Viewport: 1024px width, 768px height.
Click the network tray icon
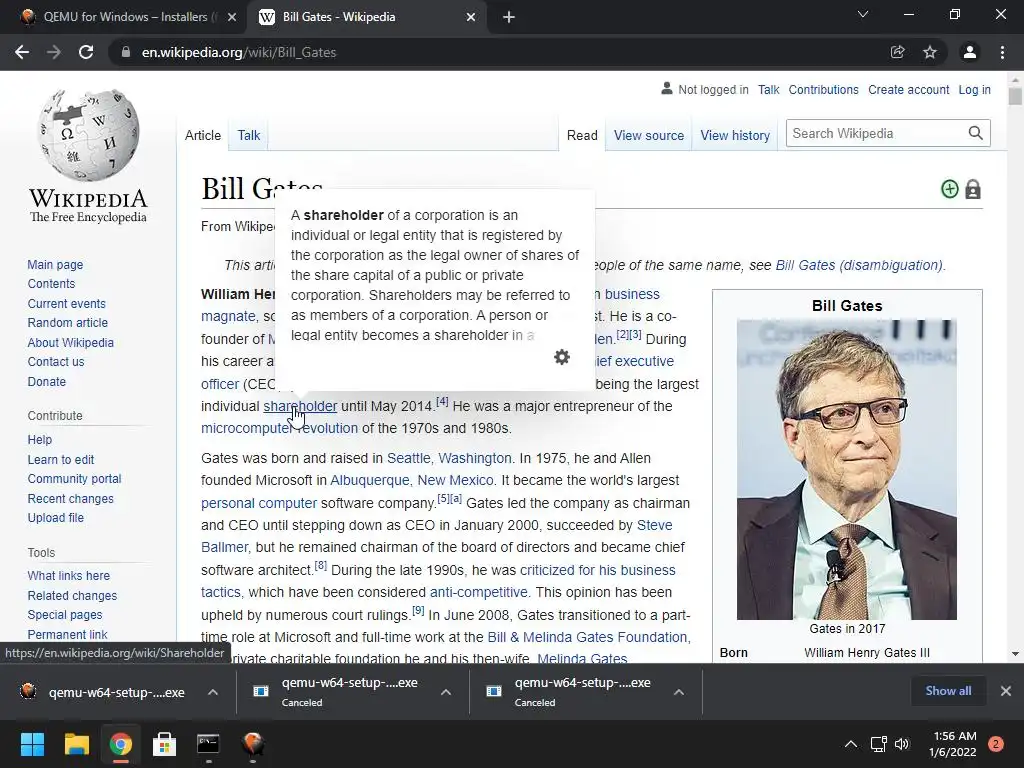878,744
